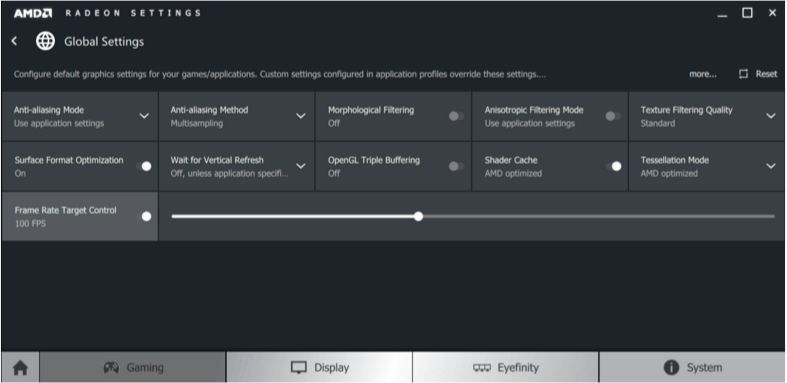This screenshot has width=787, height=383.
Task: Click 'AMD optimized' under Shader Cache
Action: click(513, 174)
